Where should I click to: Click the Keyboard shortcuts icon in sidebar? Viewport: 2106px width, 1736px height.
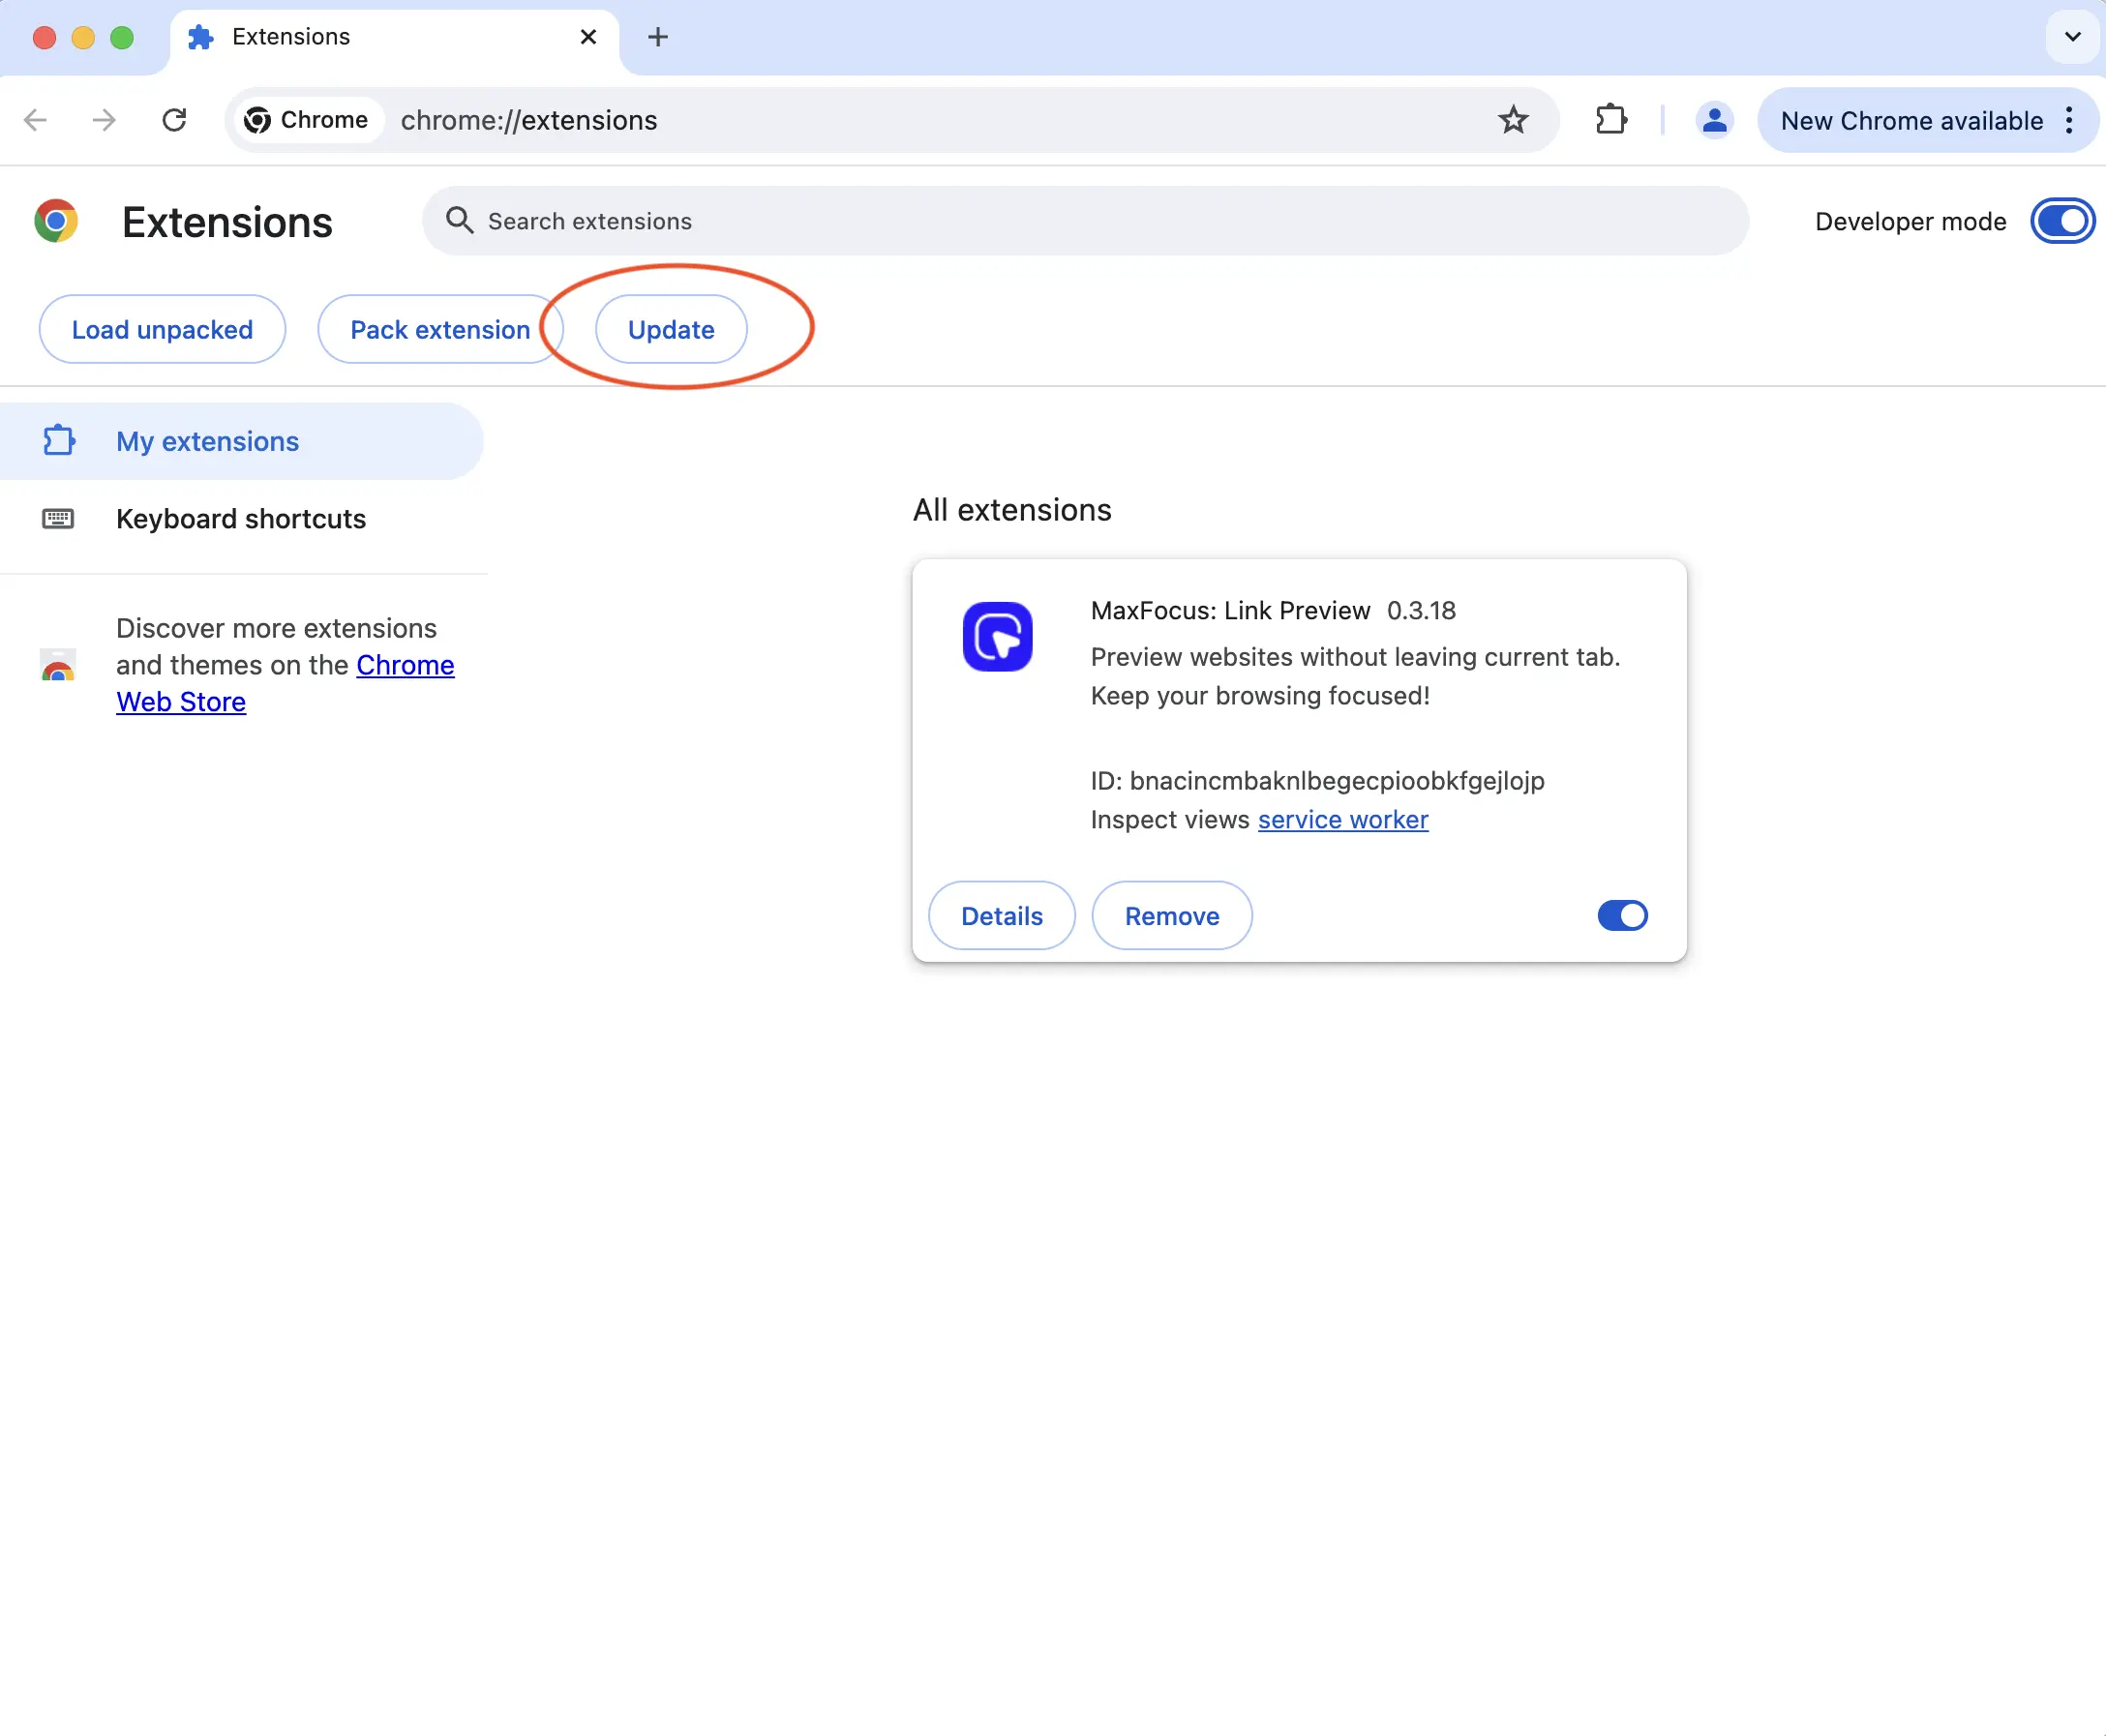[59, 520]
